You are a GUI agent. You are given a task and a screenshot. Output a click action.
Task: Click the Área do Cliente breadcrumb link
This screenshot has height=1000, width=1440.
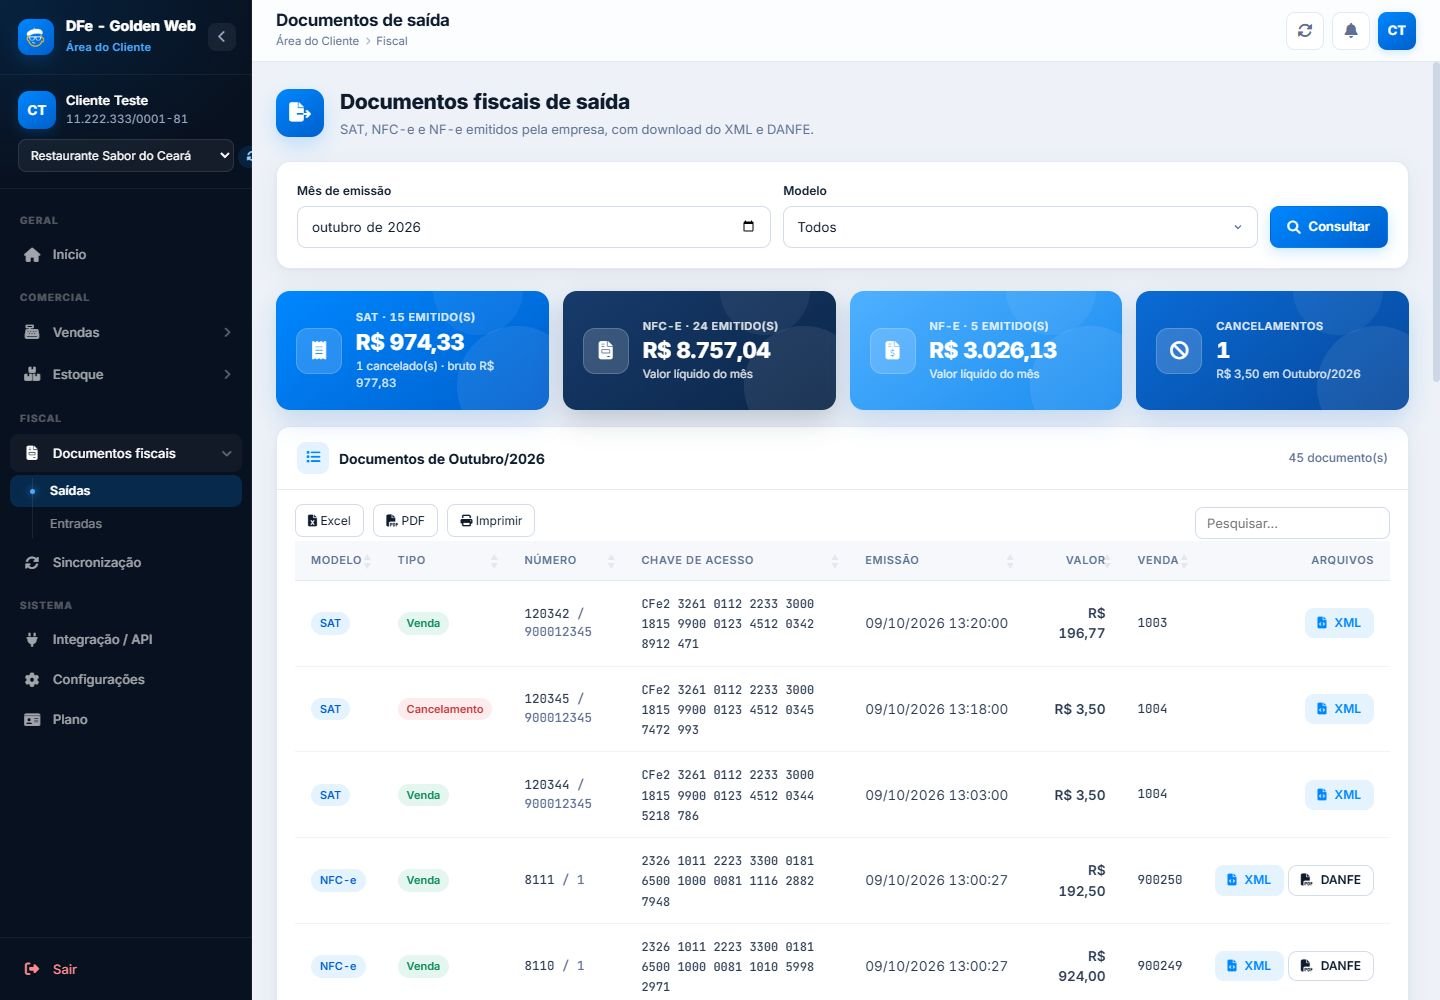pos(317,41)
